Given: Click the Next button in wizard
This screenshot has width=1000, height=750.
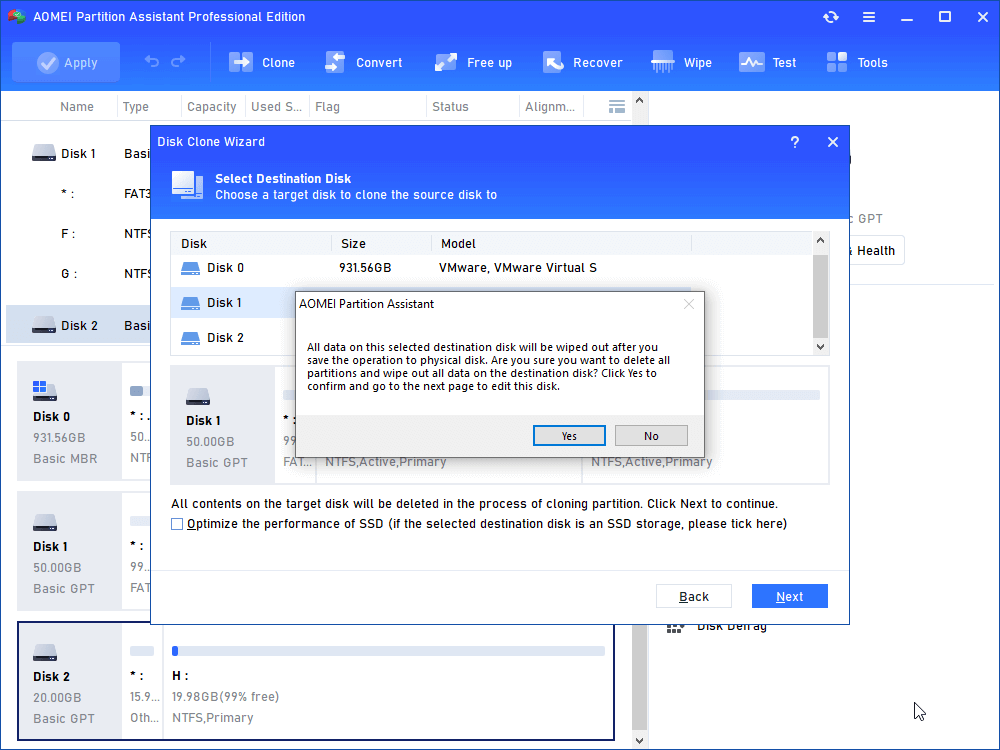Looking at the screenshot, I should (790, 596).
